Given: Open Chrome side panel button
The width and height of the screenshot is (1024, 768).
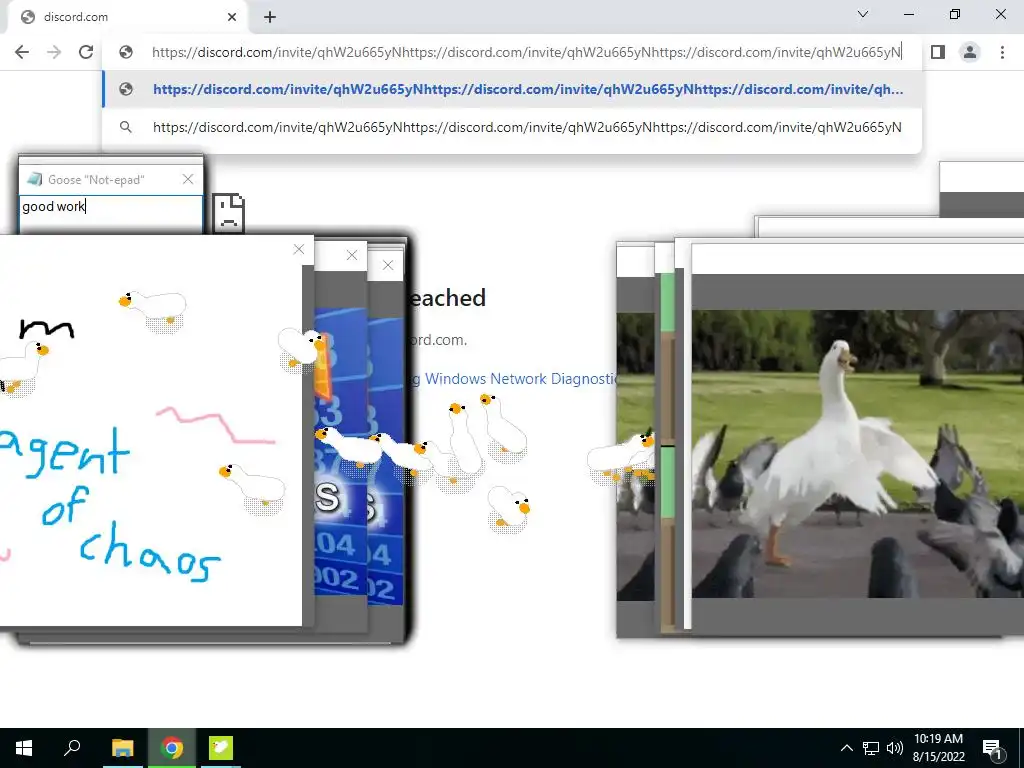Looking at the screenshot, I should [938, 52].
